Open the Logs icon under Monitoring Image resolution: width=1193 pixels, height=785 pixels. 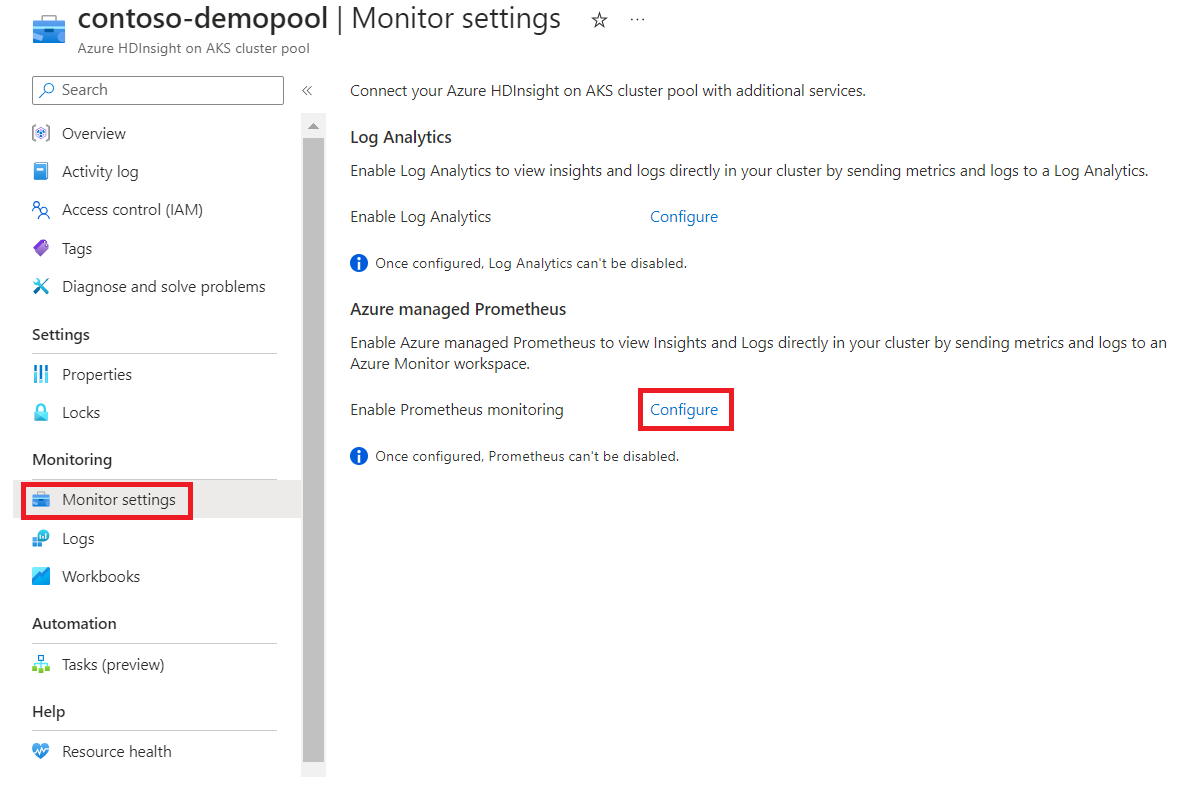coord(41,539)
